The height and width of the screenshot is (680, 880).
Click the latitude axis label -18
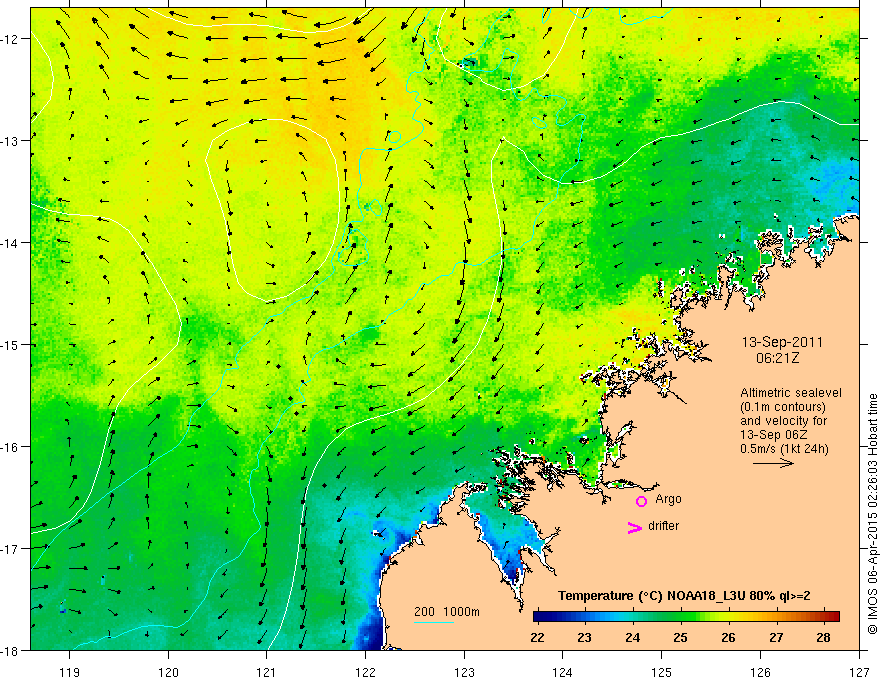pyautogui.click(x=10, y=650)
